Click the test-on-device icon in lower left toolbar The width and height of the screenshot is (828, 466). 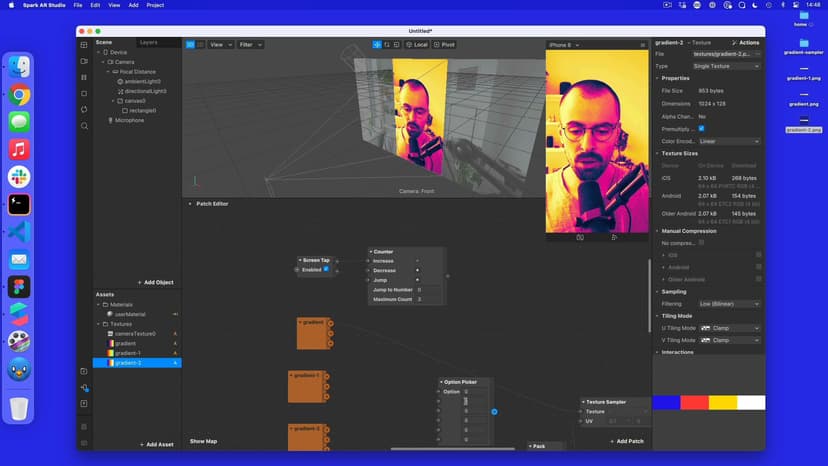(x=84, y=388)
